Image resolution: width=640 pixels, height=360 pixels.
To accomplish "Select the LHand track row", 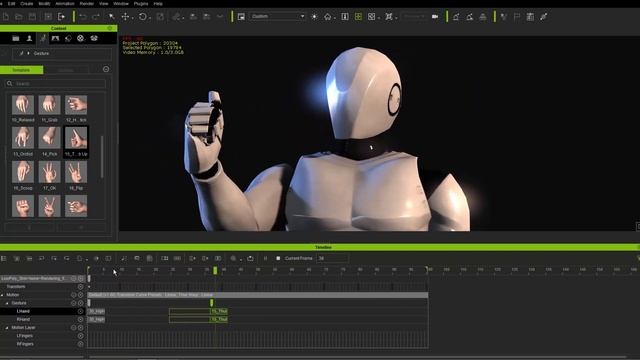I will [42, 311].
